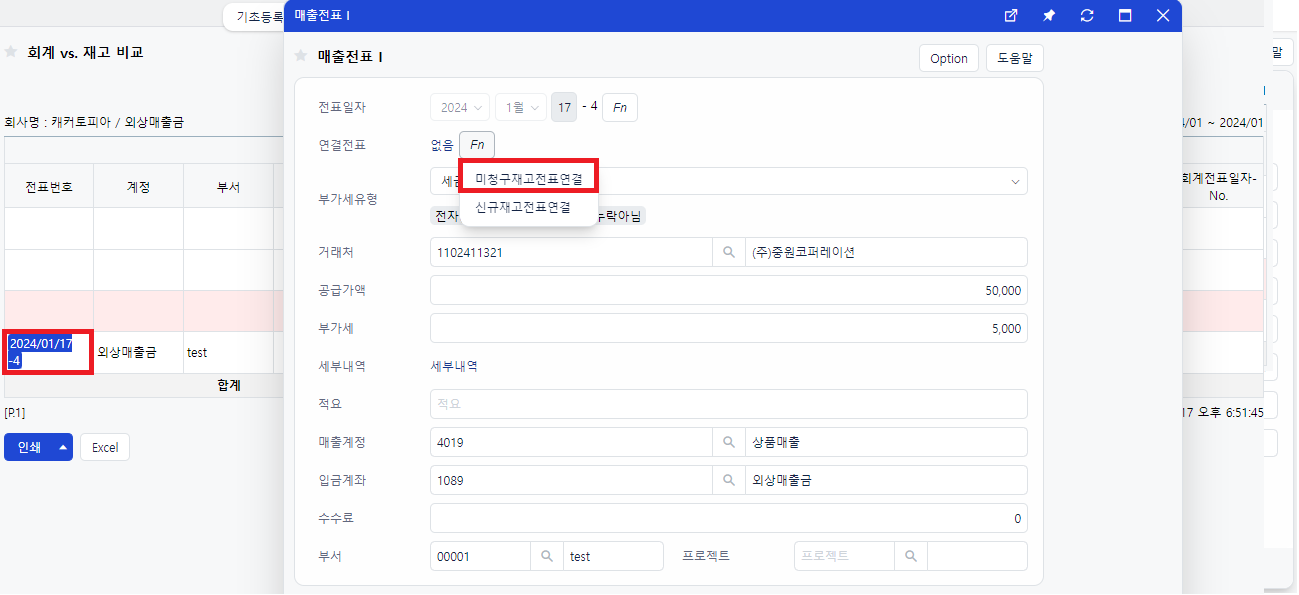Star the 회계 vs. 재고 비교 page
This screenshot has width=1299, height=595.
12,52
